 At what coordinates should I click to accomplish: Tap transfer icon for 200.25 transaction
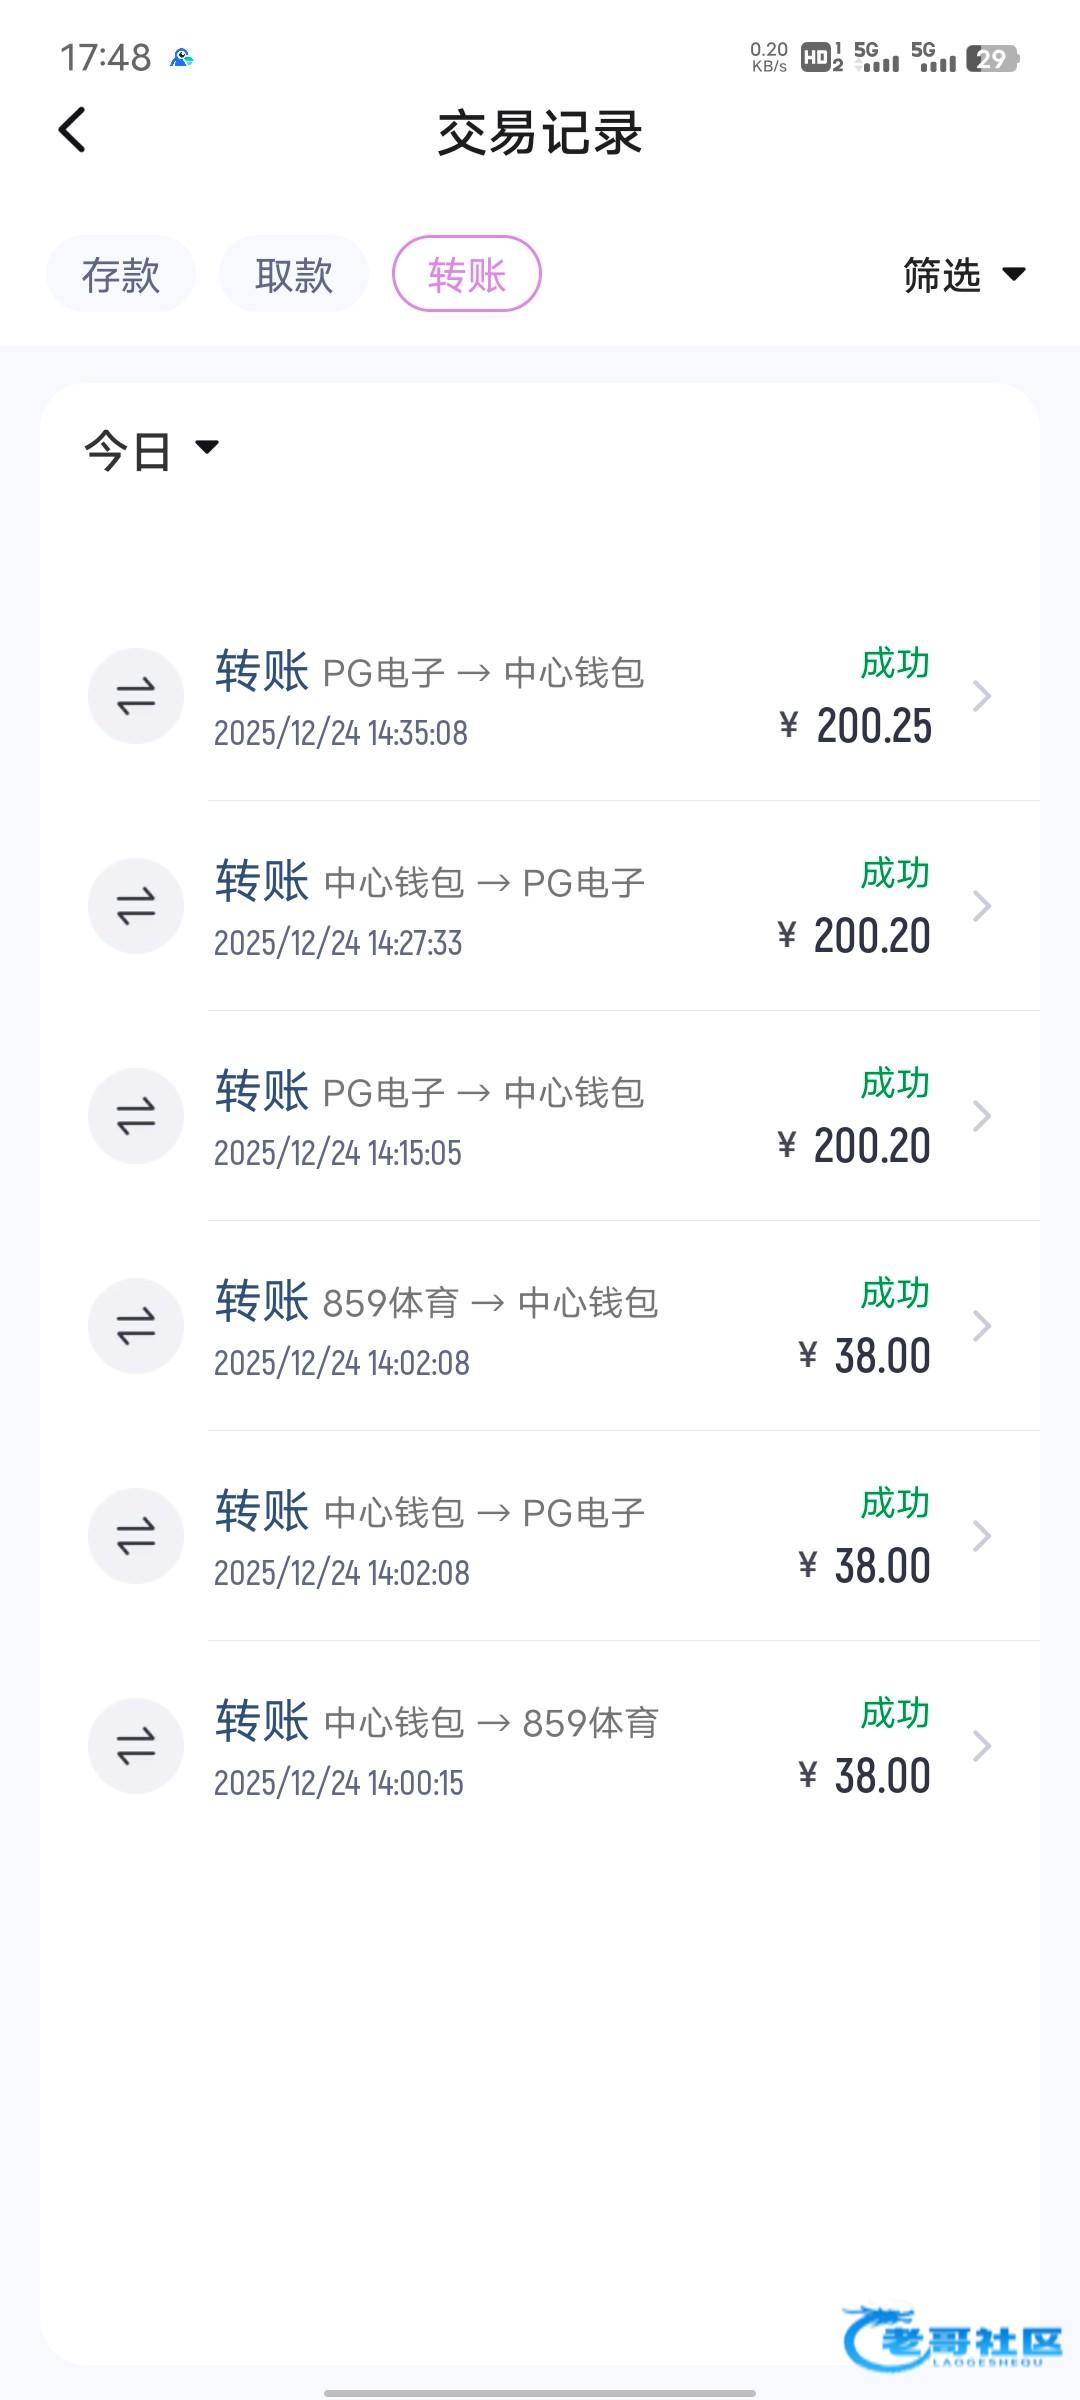tap(136, 696)
